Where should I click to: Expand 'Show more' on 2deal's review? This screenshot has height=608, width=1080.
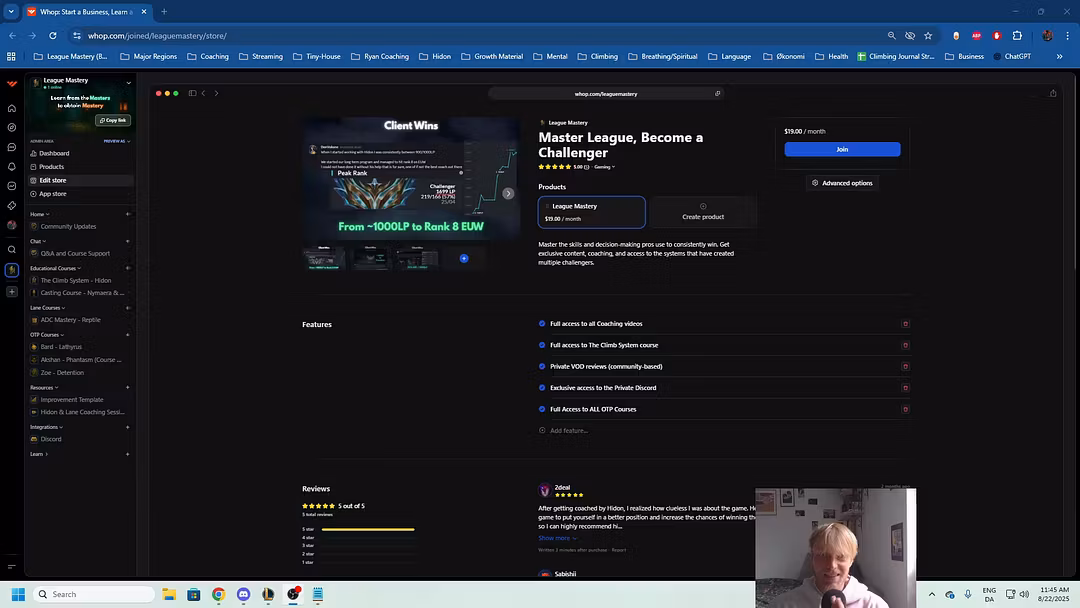pos(556,538)
